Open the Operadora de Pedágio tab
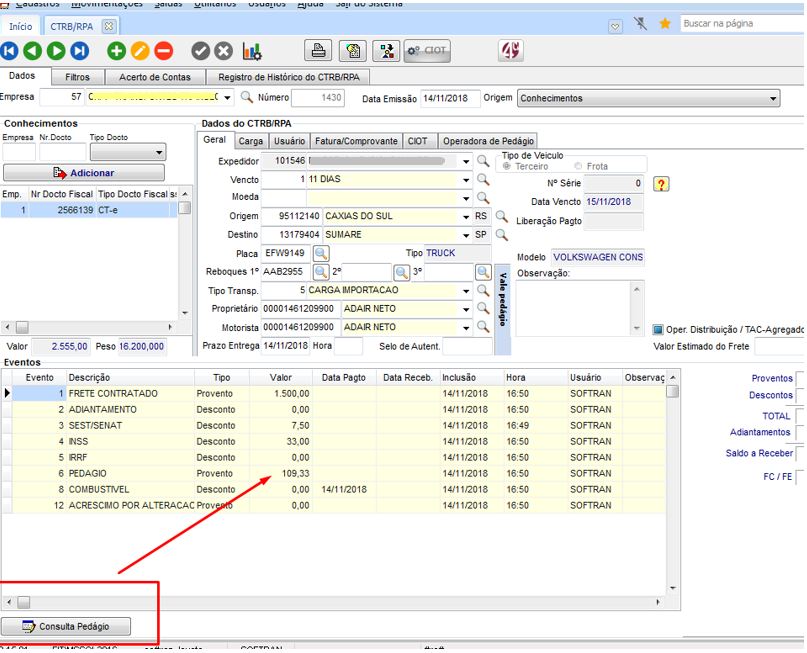 489,141
